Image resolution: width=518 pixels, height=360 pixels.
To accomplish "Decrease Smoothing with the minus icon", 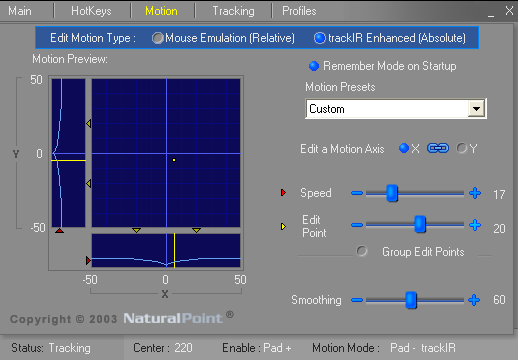I will click(x=357, y=300).
